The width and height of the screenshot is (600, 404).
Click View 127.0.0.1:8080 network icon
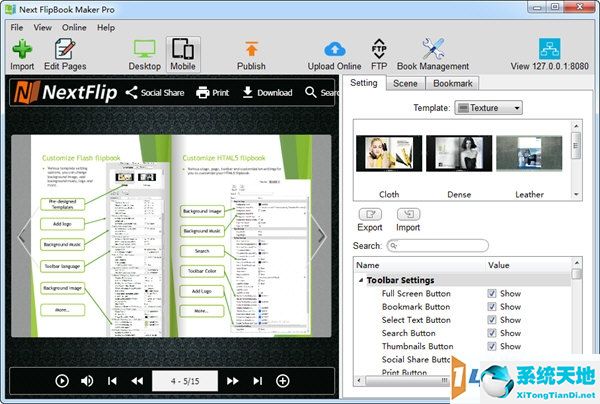pos(549,49)
